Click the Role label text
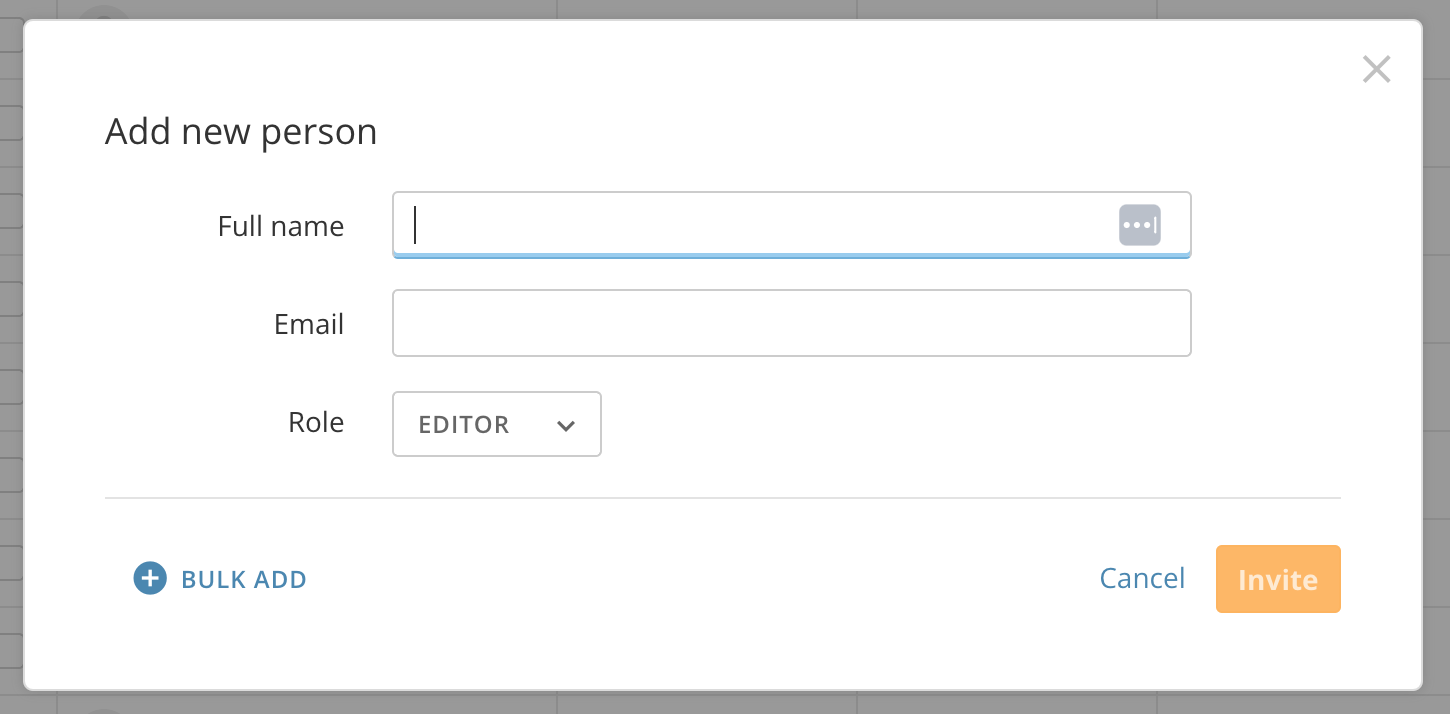This screenshot has width=1450, height=714. coord(316,422)
